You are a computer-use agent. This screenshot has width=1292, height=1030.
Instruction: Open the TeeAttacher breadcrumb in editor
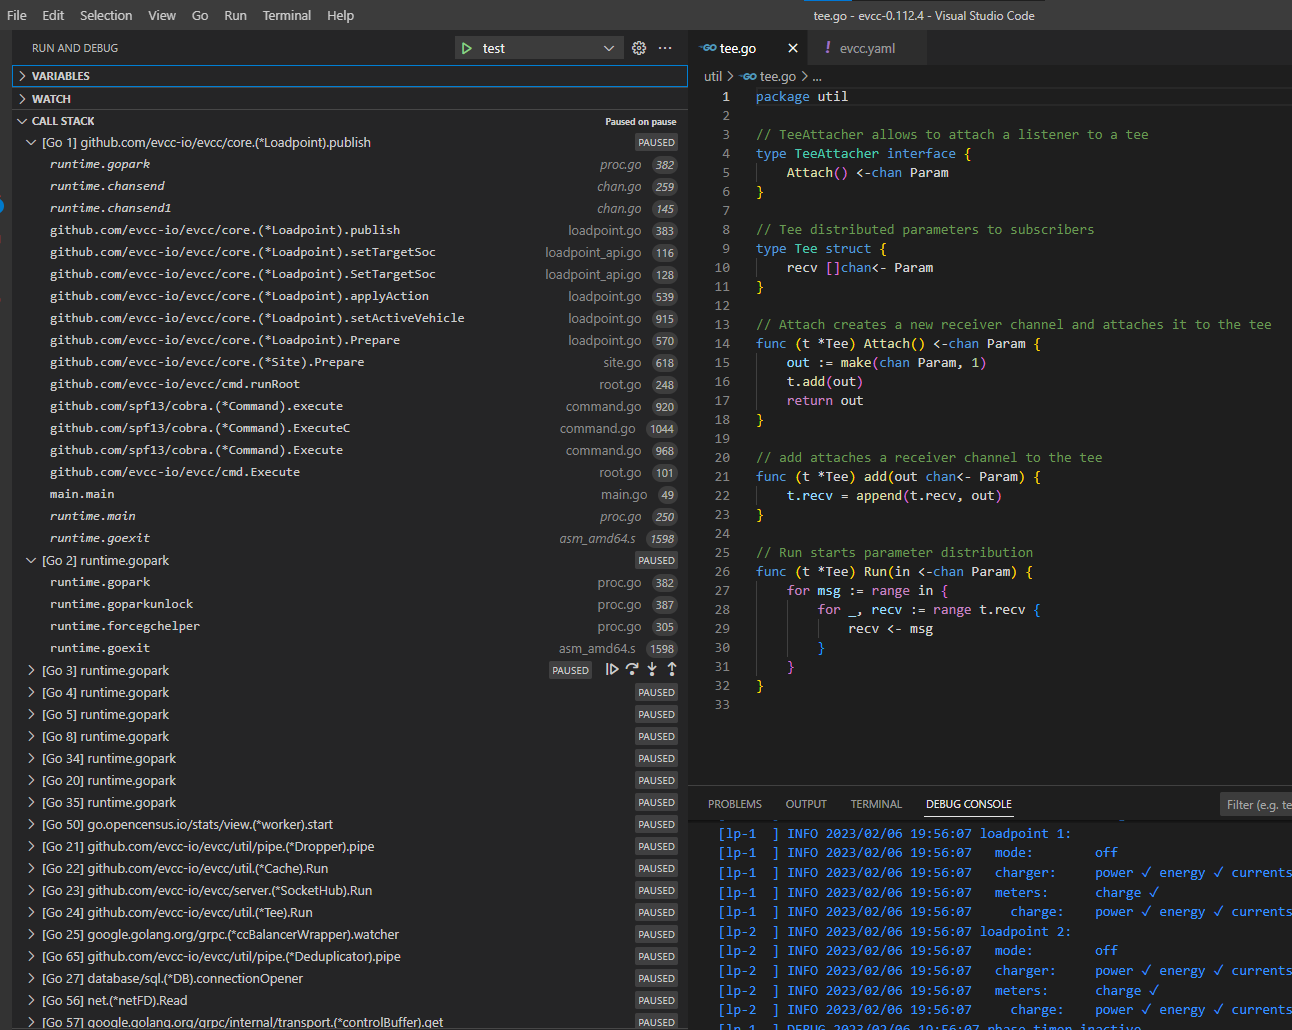816,76
